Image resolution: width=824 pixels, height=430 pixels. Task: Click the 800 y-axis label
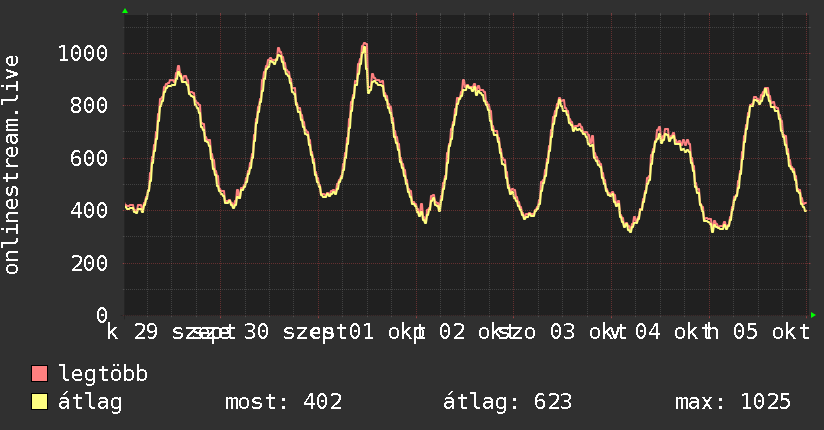coord(89,106)
